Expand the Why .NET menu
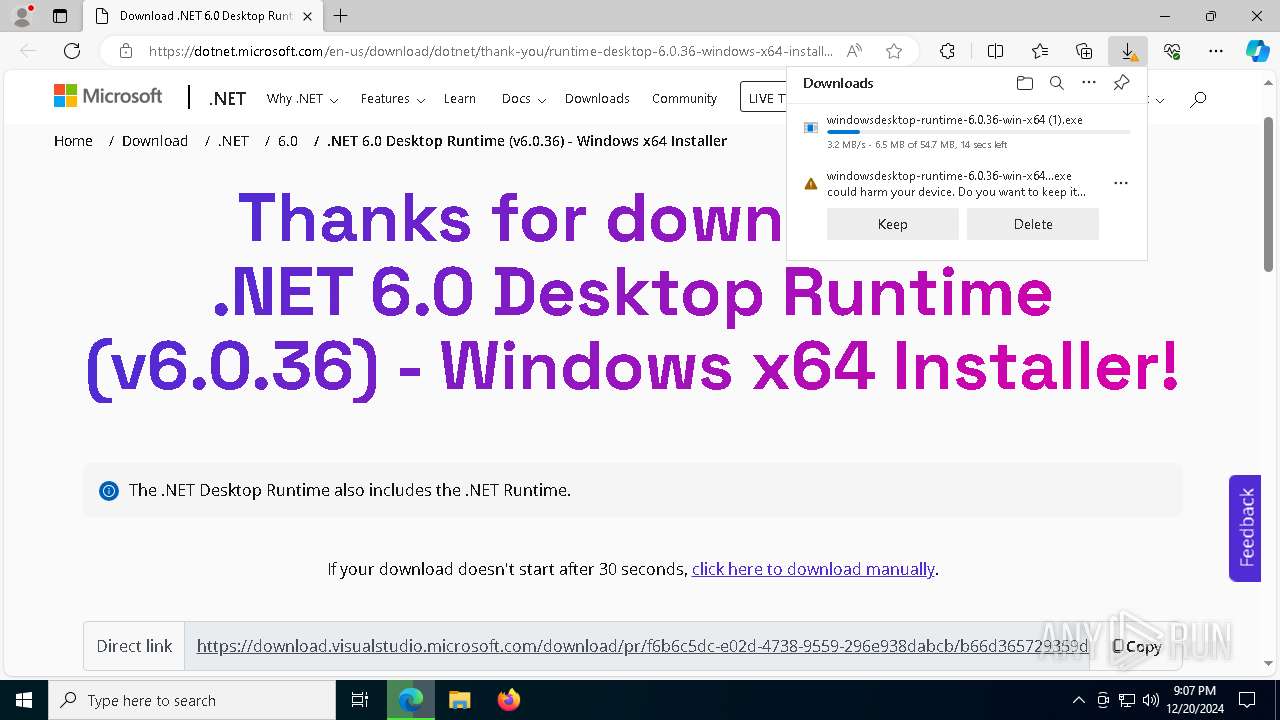The image size is (1280, 720). (302, 98)
